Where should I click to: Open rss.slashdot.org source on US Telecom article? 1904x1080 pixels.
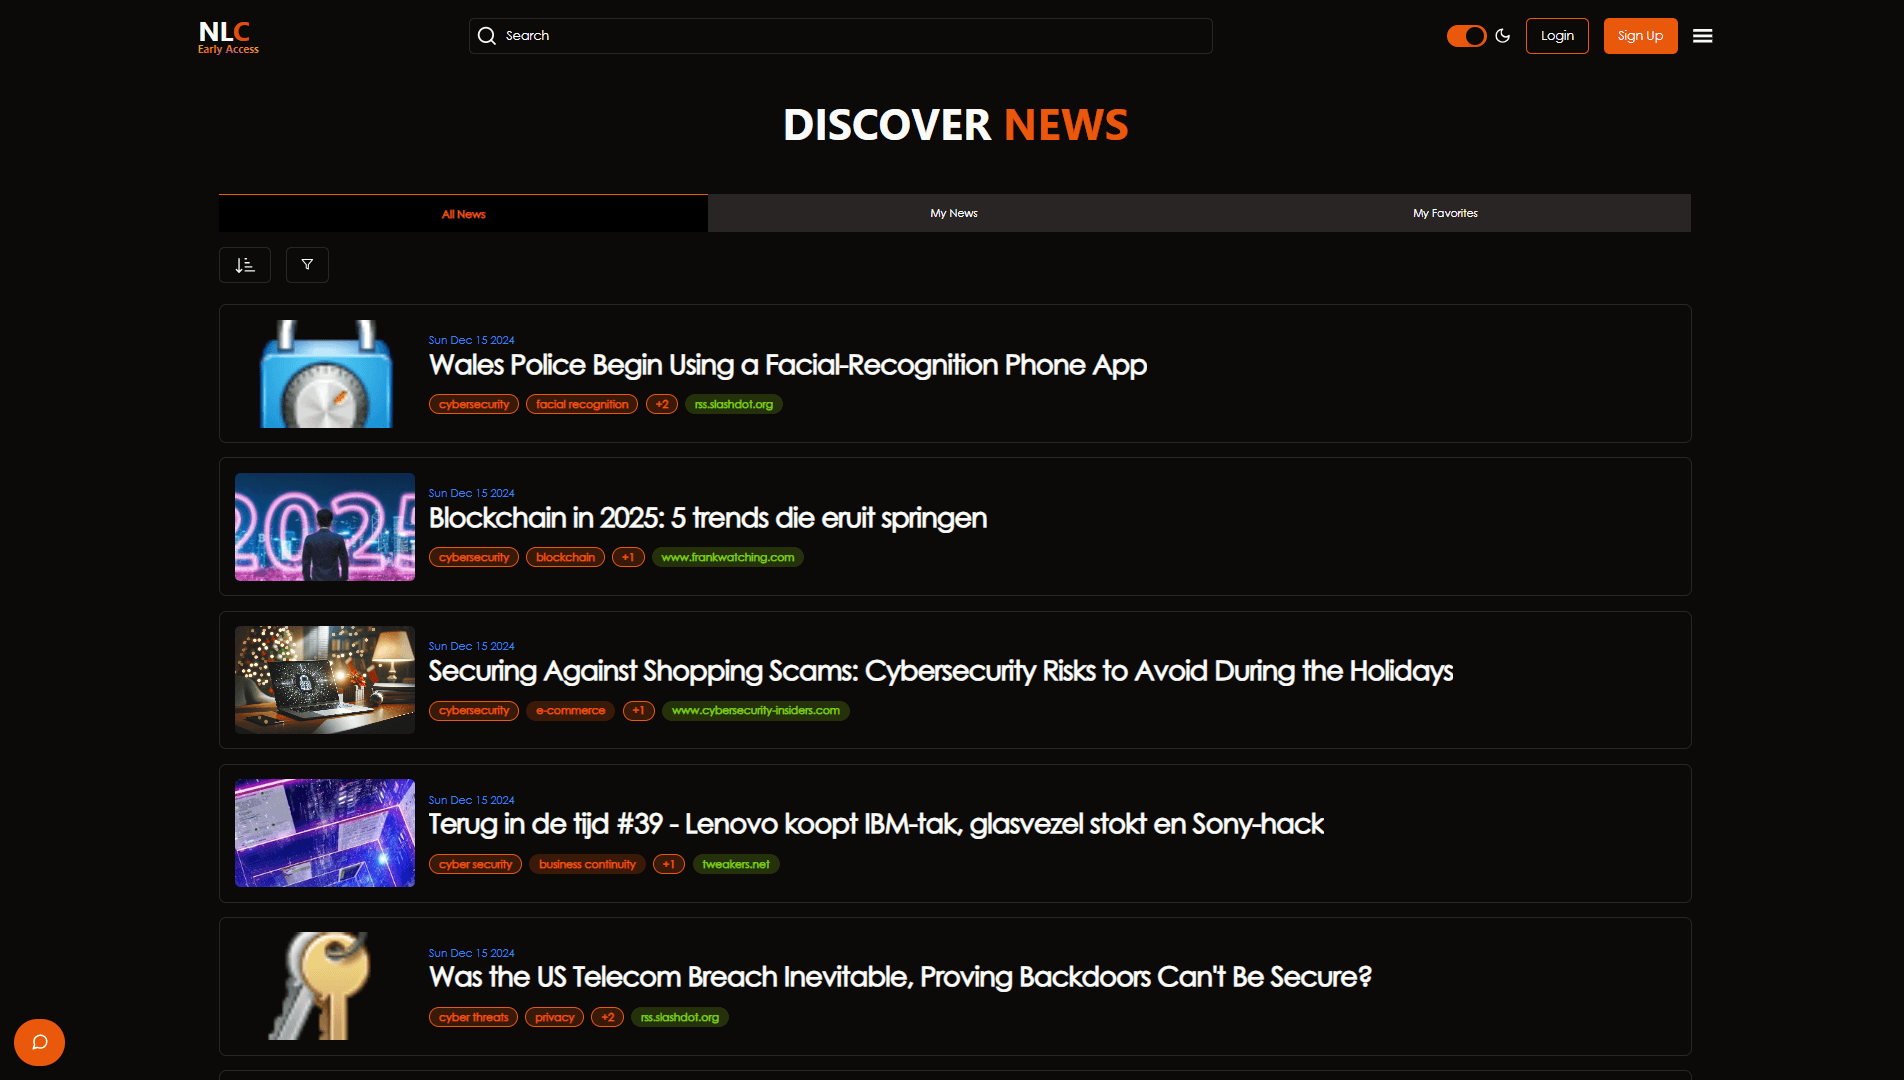679,1017
